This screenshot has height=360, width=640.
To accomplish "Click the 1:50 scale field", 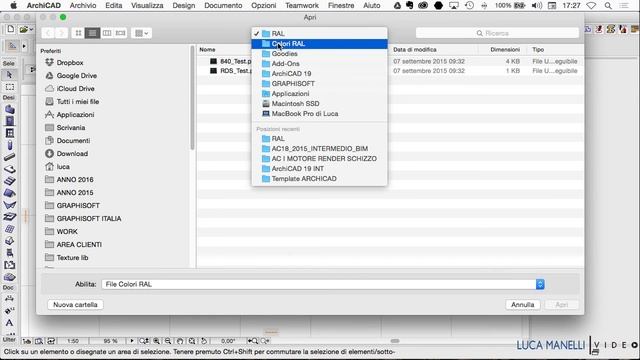I will 73,341.
